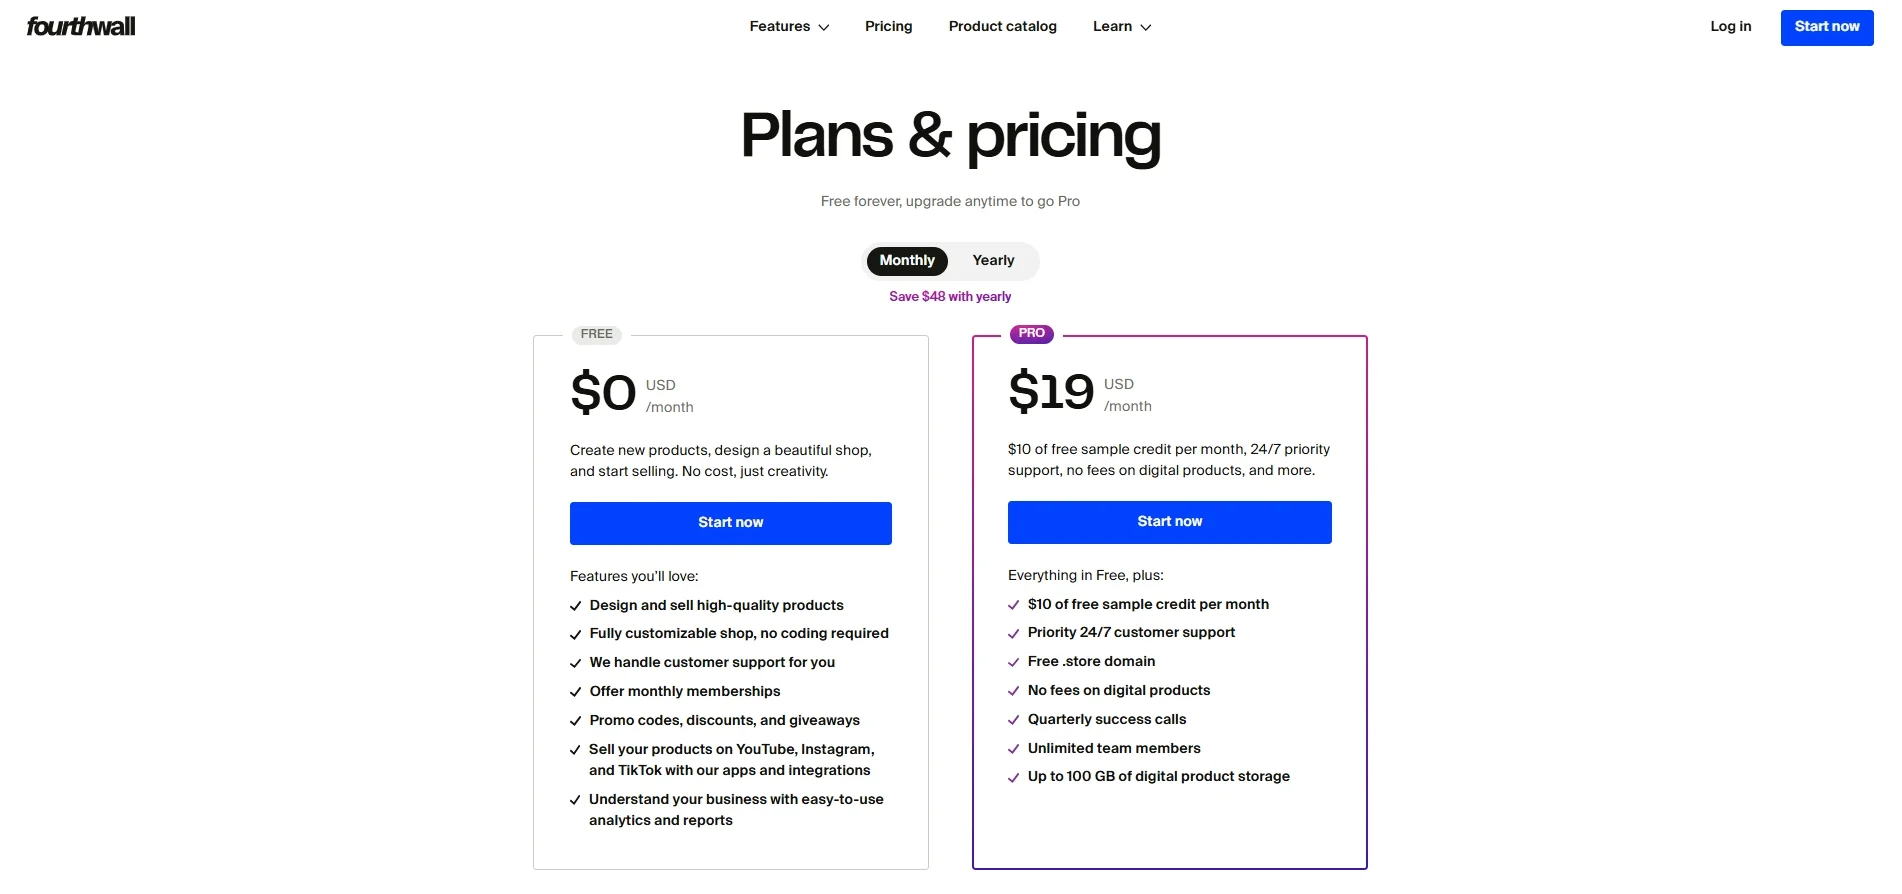Click the Save $48 with yearly text
The image size is (1902, 894).
tap(949, 296)
